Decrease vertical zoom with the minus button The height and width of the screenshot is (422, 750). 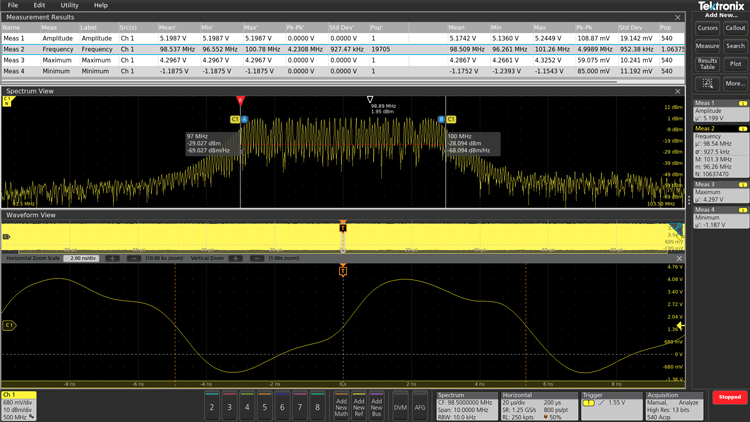point(256,258)
